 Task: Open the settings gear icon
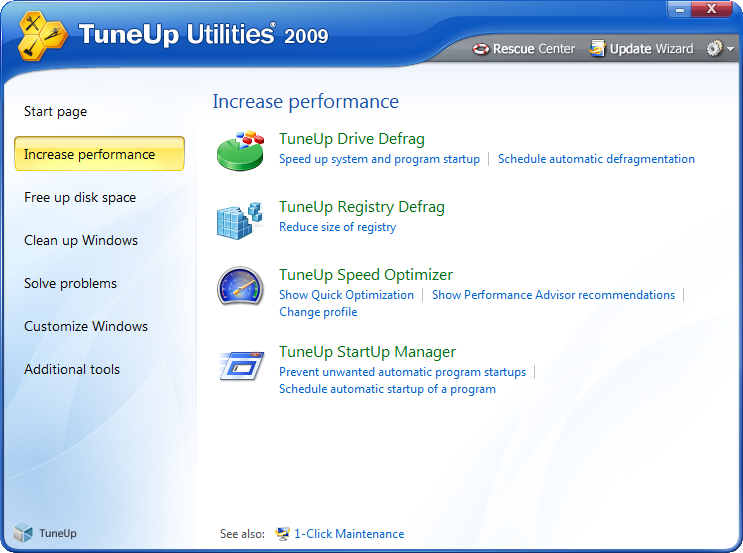pos(714,48)
